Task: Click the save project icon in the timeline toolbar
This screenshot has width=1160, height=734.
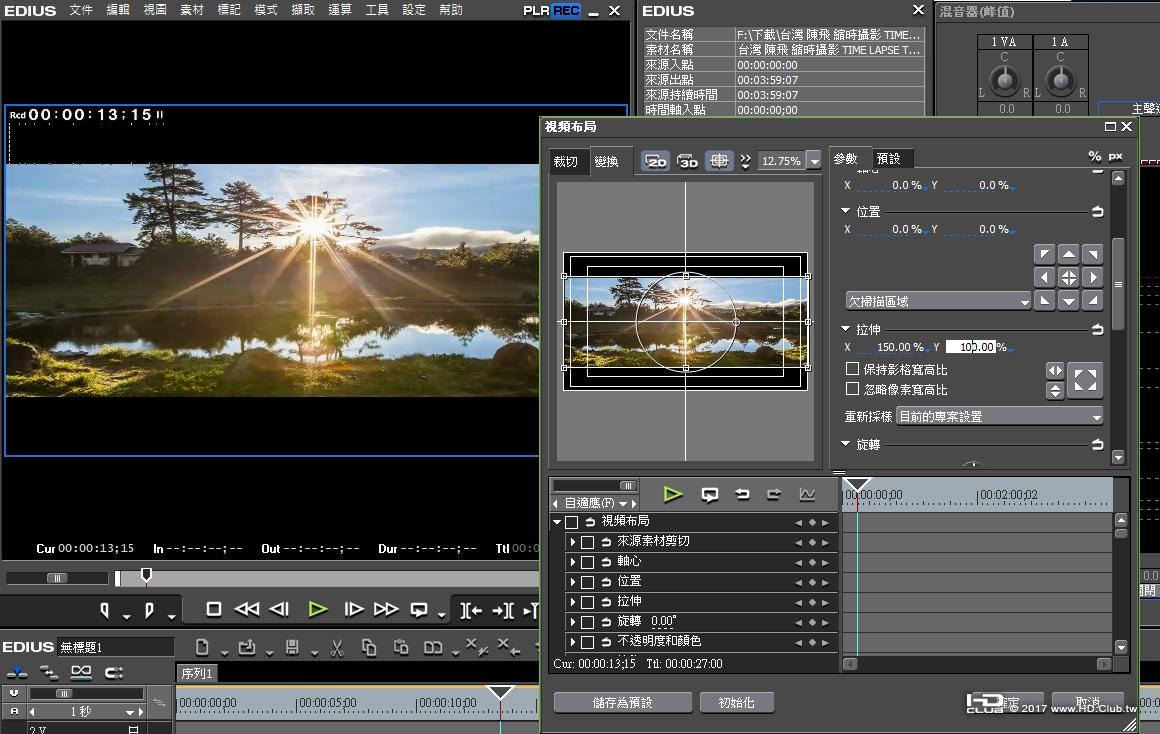Action: coord(292,647)
